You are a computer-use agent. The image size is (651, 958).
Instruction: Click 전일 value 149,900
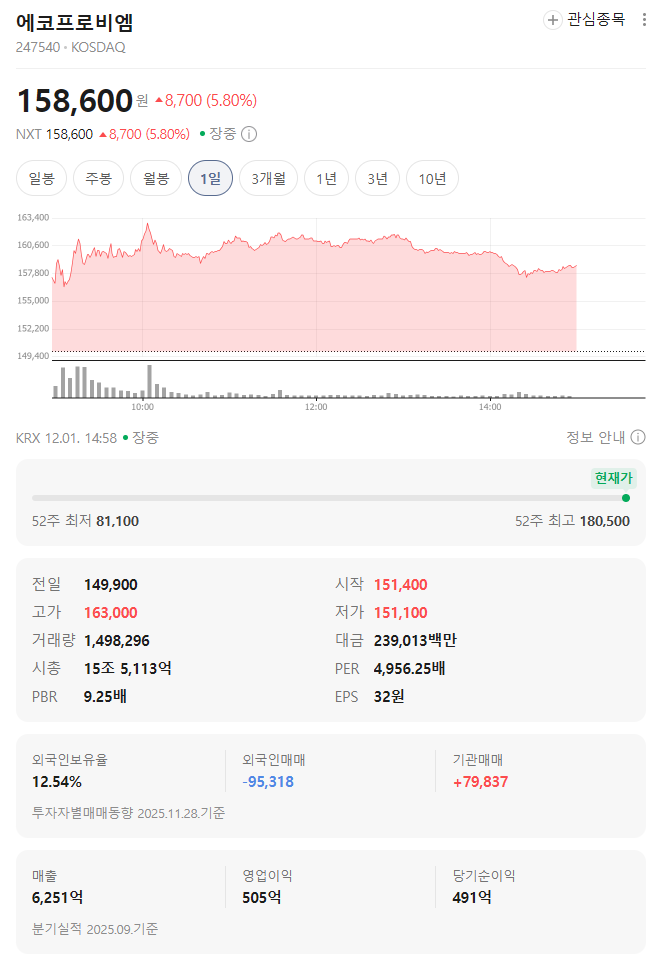click(111, 585)
